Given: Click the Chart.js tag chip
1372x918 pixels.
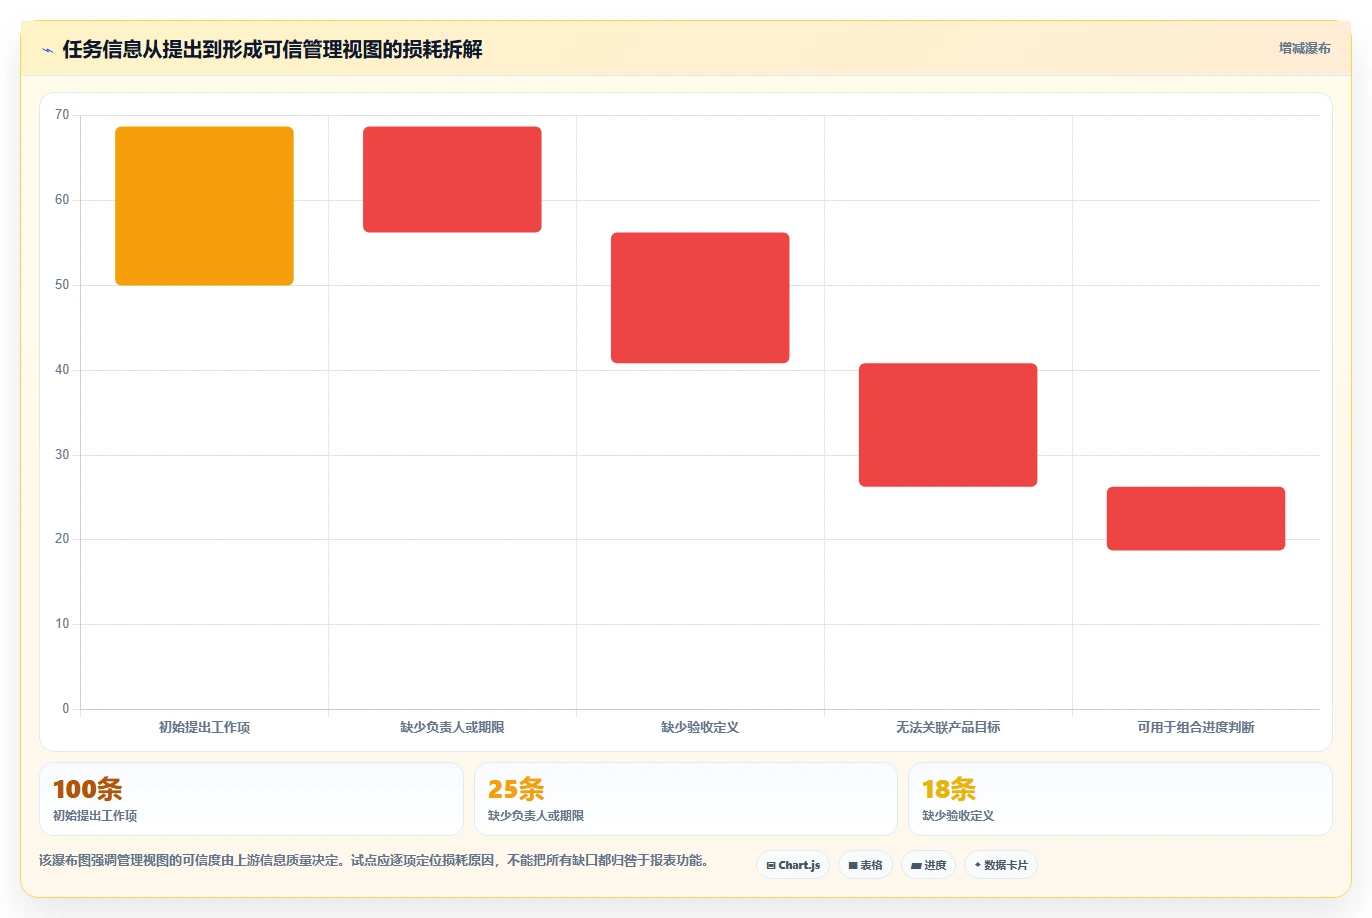Looking at the screenshot, I should [793, 865].
